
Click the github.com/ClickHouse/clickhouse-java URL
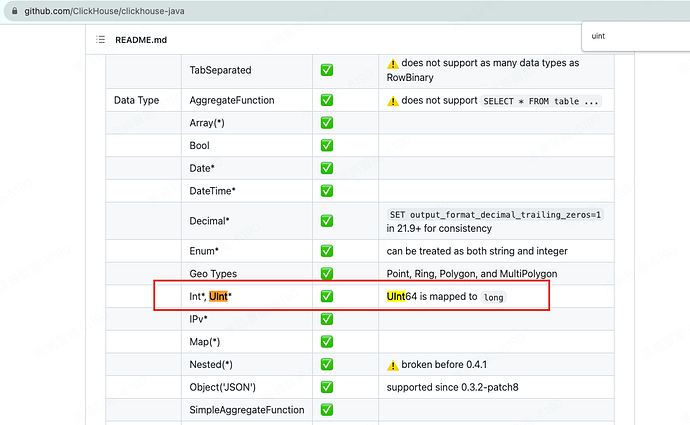pos(104,11)
